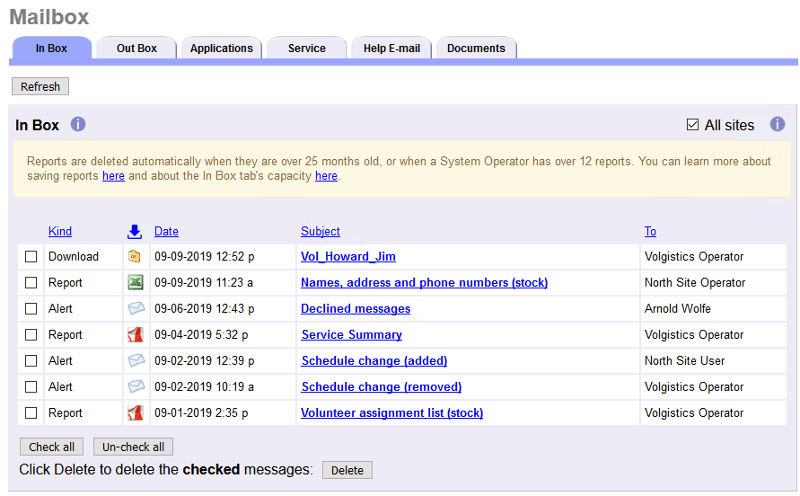
Task: Click the envelope icon in Schedule change (removed) row
Action: (x=136, y=386)
